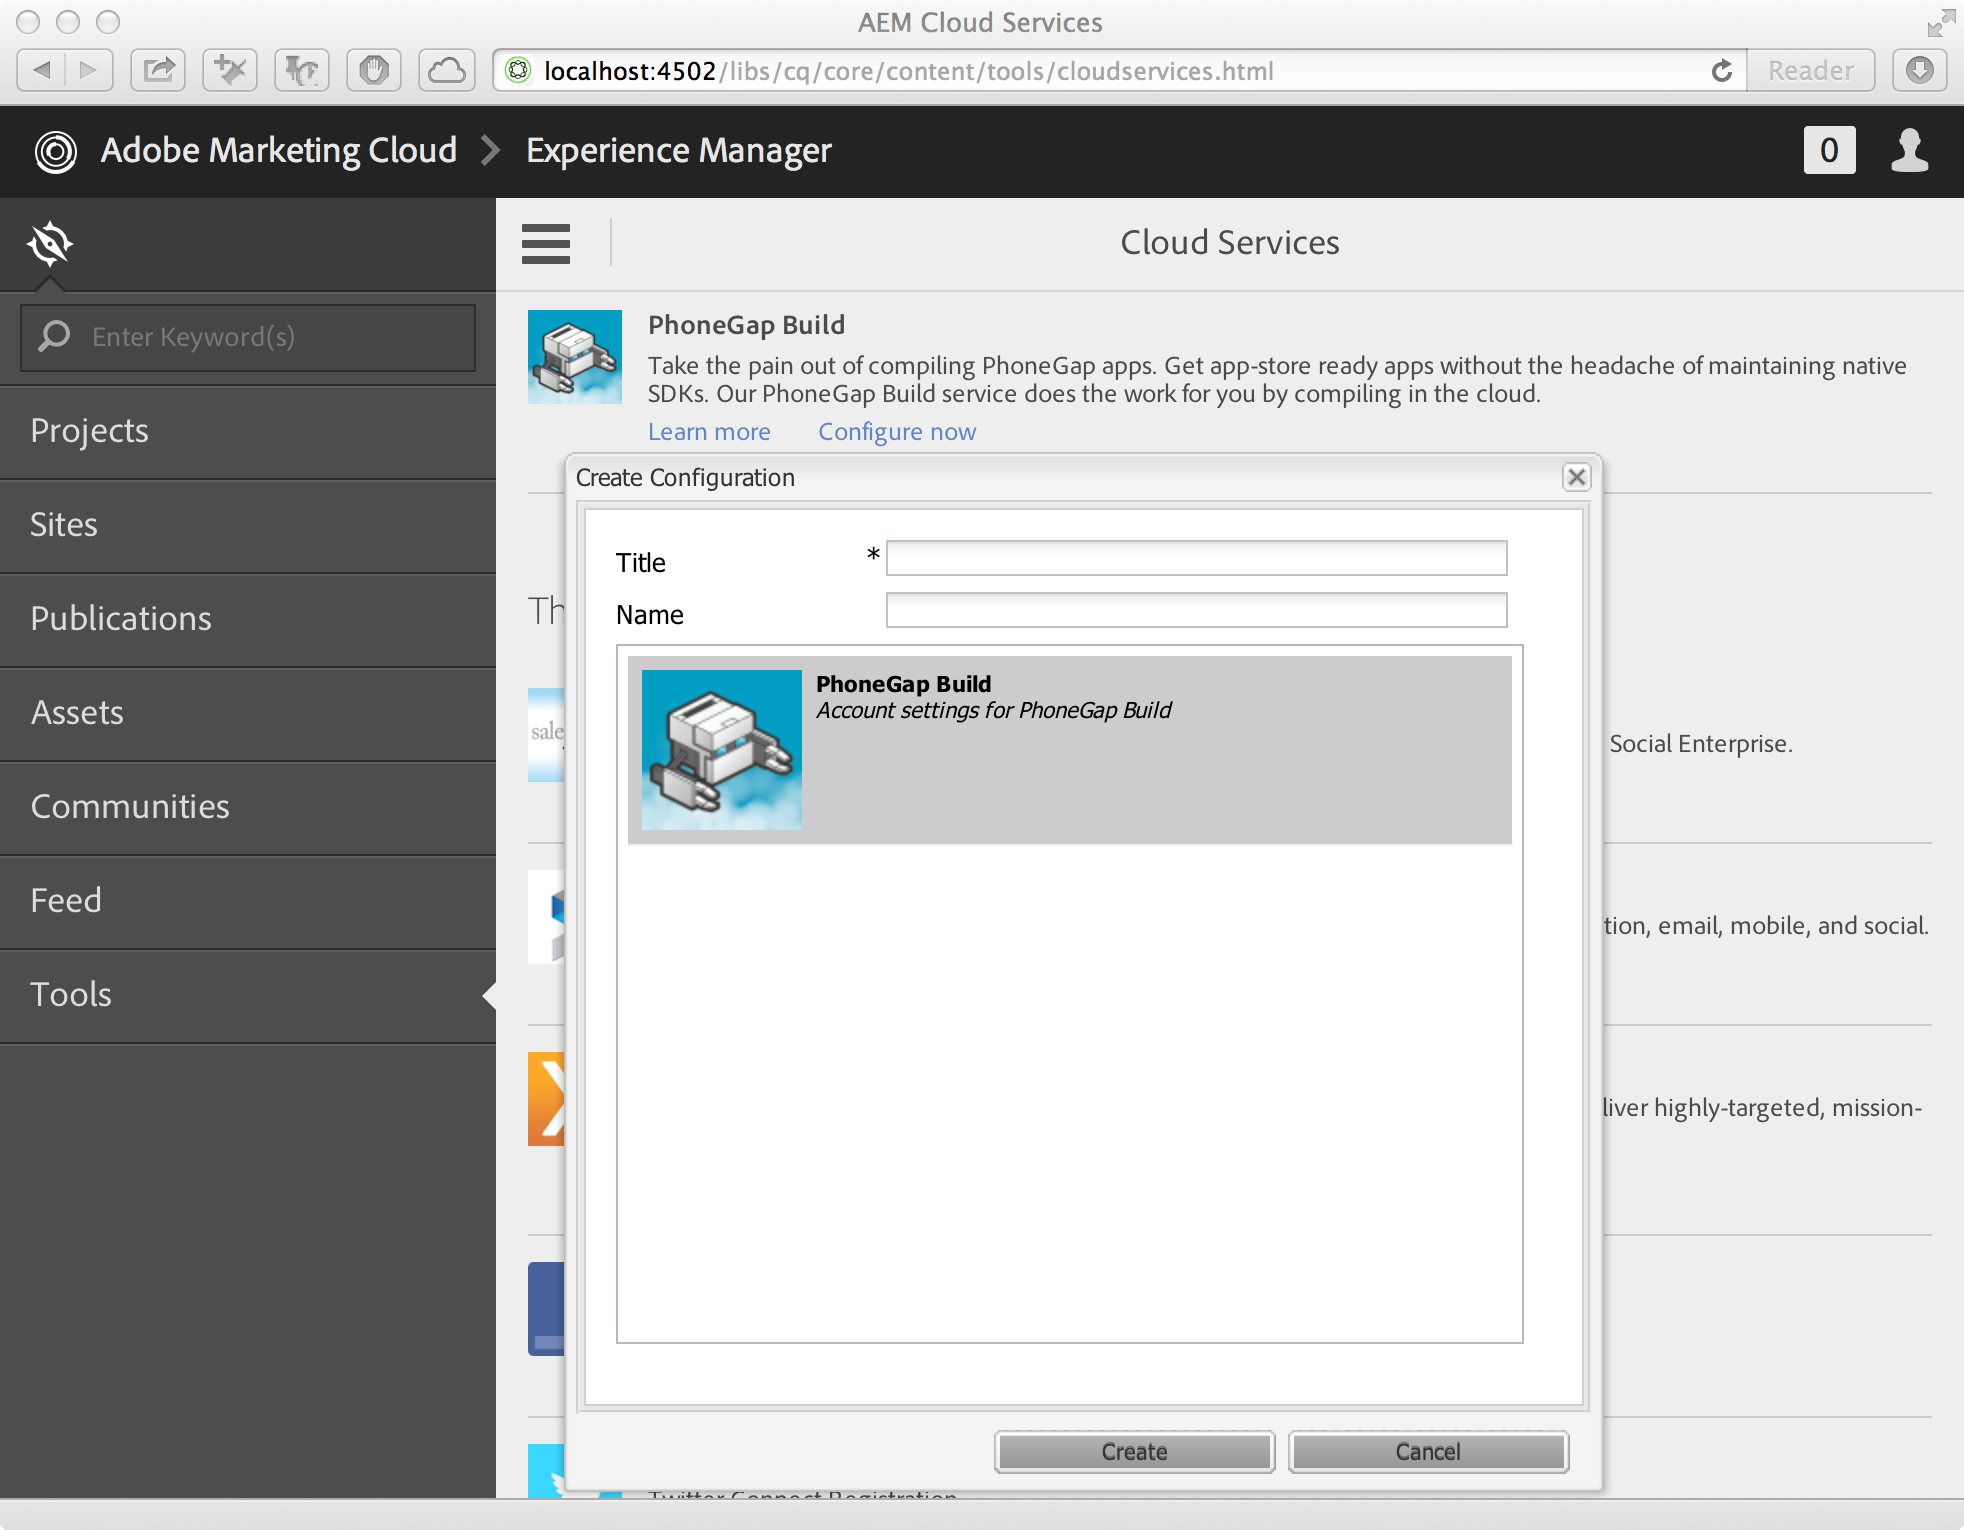Click the 'Cloud Services' page heading
The height and width of the screenshot is (1530, 1964).
coord(1229,243)
